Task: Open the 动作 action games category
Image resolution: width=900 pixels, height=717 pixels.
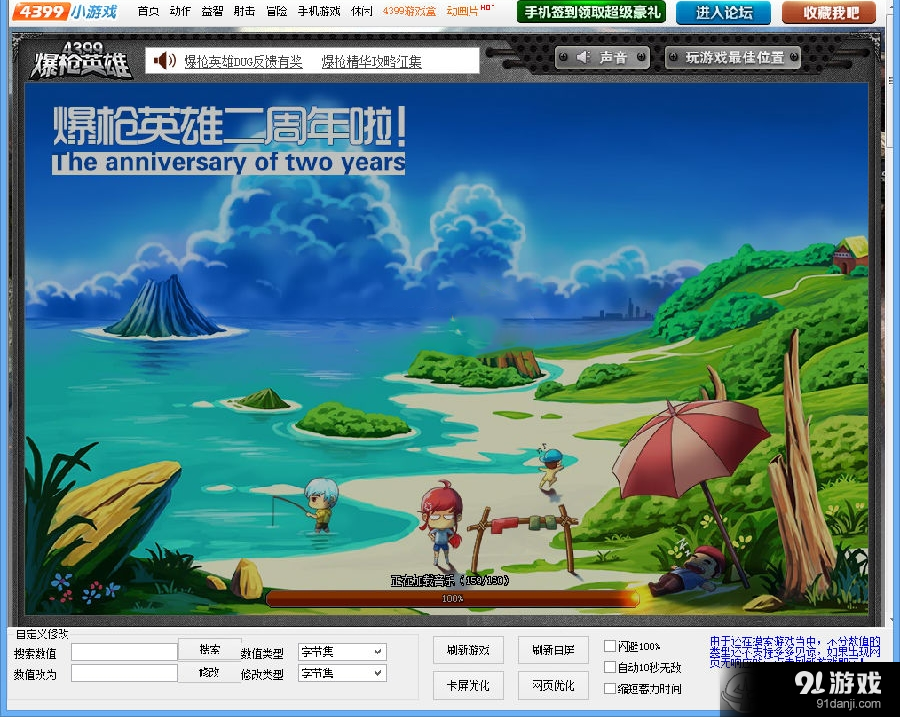Action: click(180, 11)
